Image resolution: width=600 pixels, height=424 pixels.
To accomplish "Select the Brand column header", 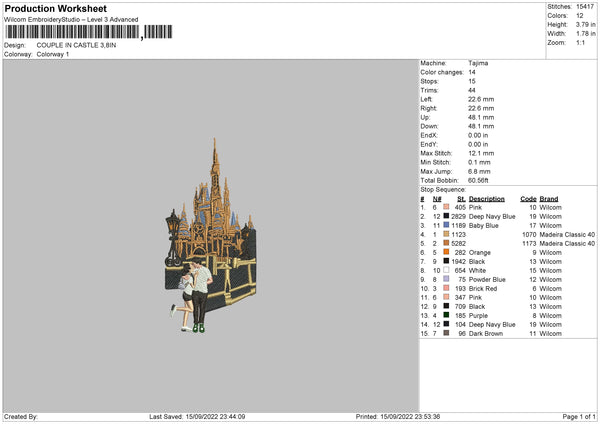I will click(x=549, y=198).
